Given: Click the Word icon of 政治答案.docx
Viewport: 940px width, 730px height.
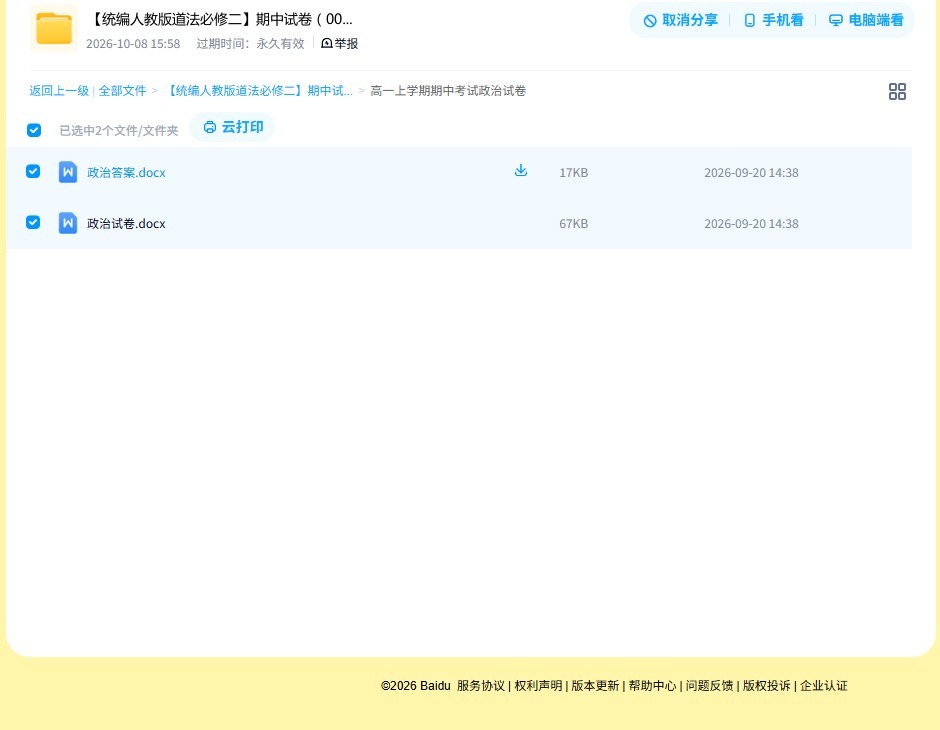Looking at the screenshot, I should pyautogui.click(x=68, y=172).
